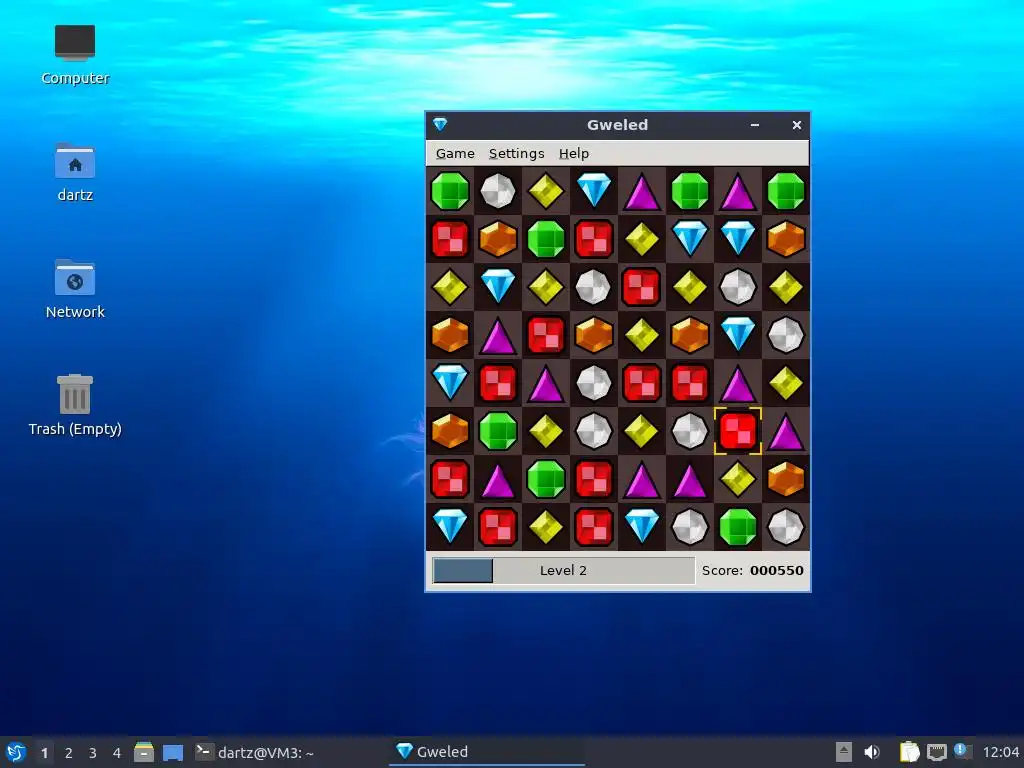Pick the only yellow gem in the fifth row

click(786, 383)
